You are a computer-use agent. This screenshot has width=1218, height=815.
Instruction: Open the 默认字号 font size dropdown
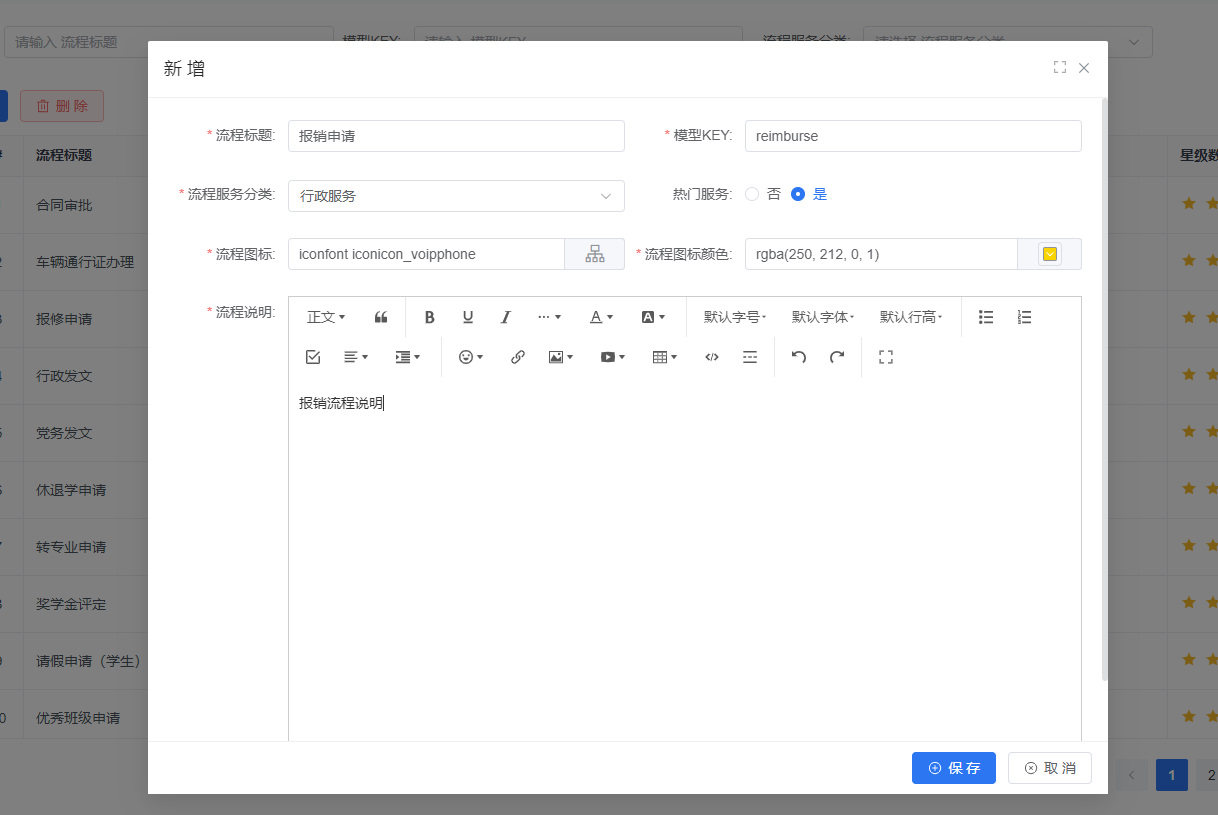[x=735, y=317]
